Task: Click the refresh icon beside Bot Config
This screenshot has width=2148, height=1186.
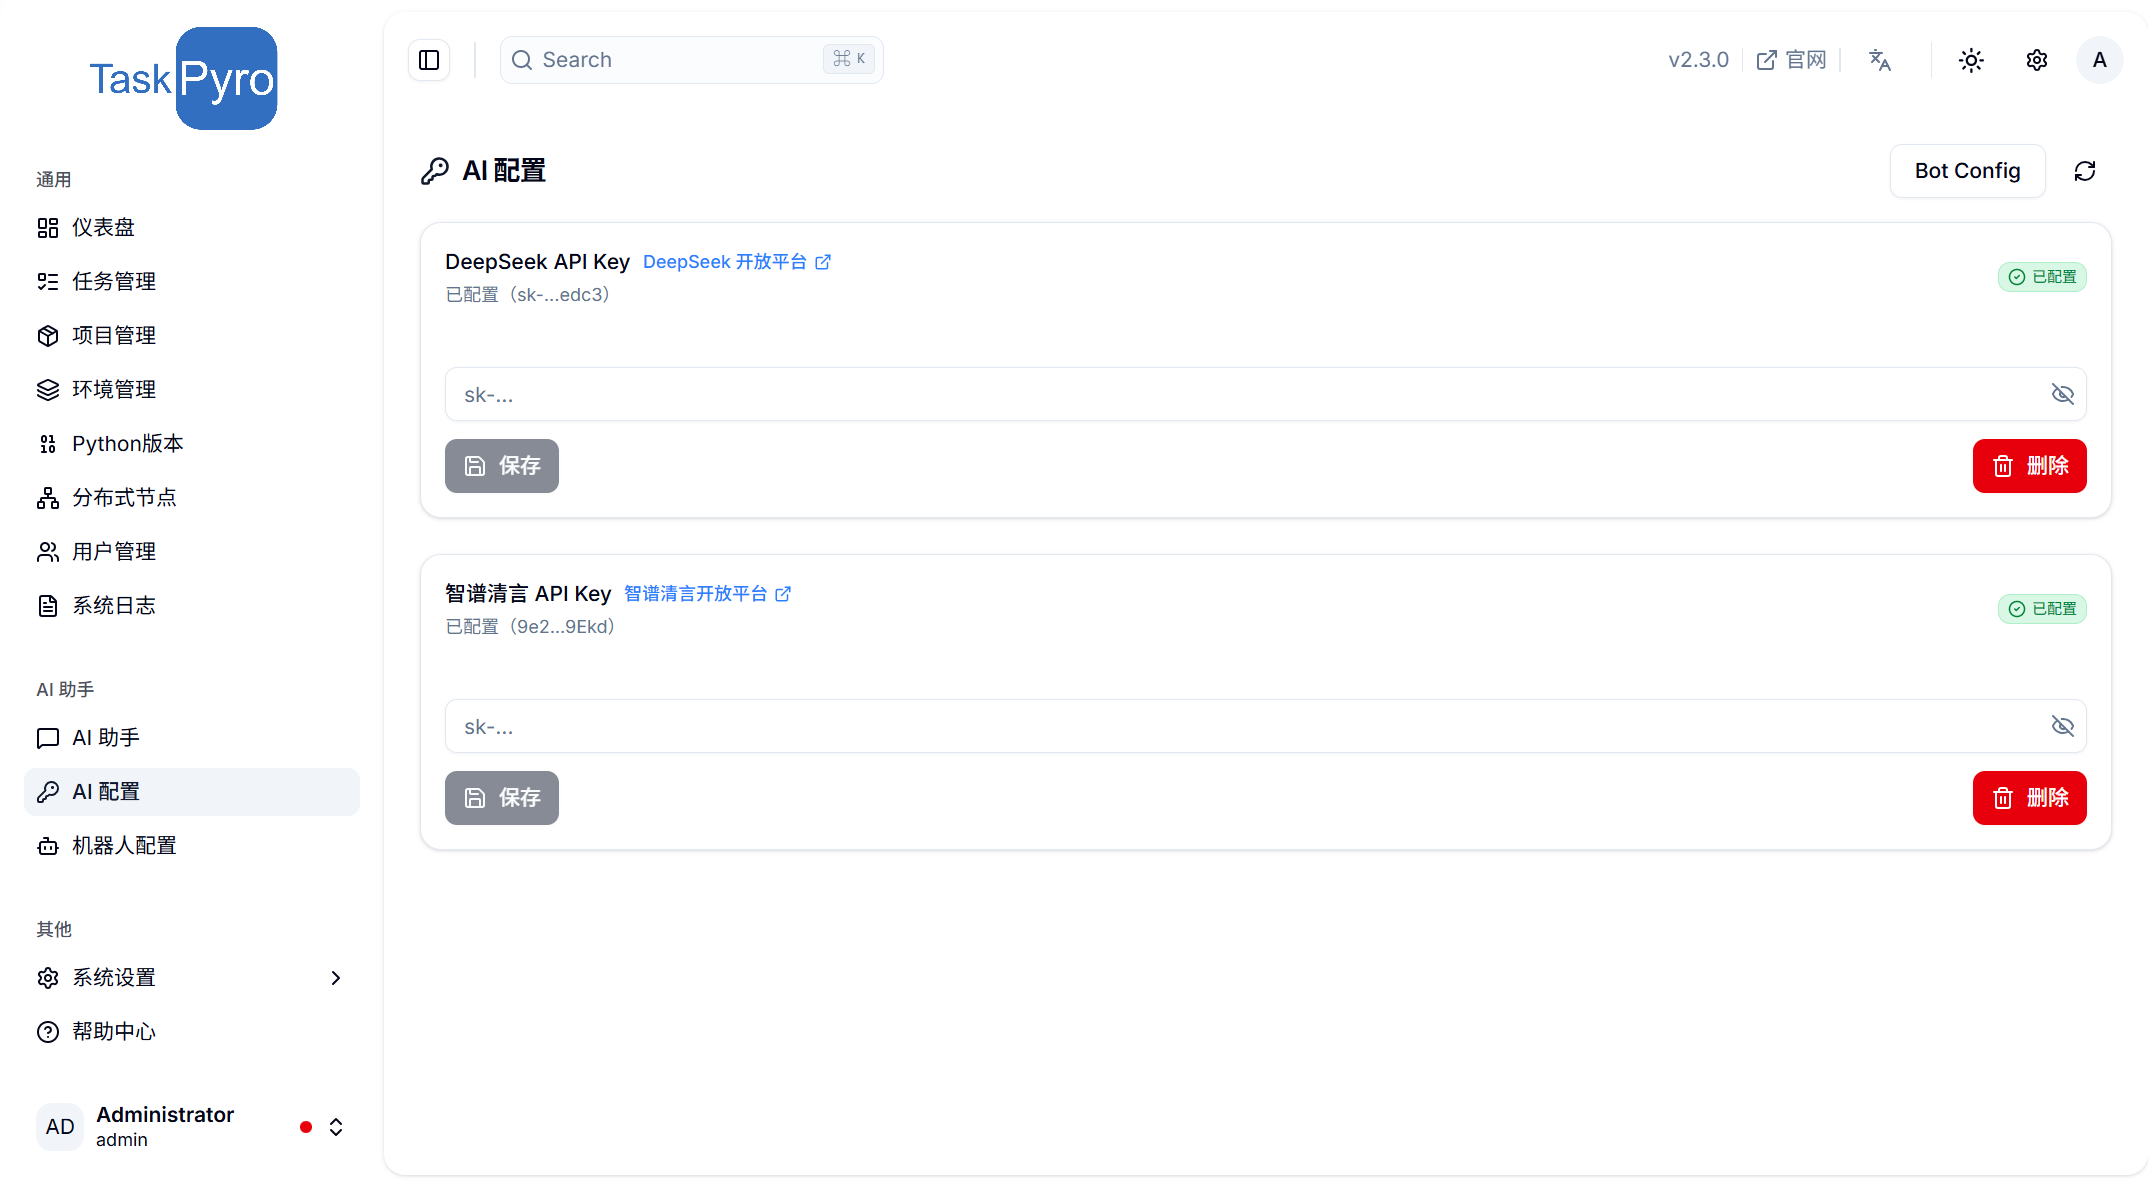Action: 2085,171
